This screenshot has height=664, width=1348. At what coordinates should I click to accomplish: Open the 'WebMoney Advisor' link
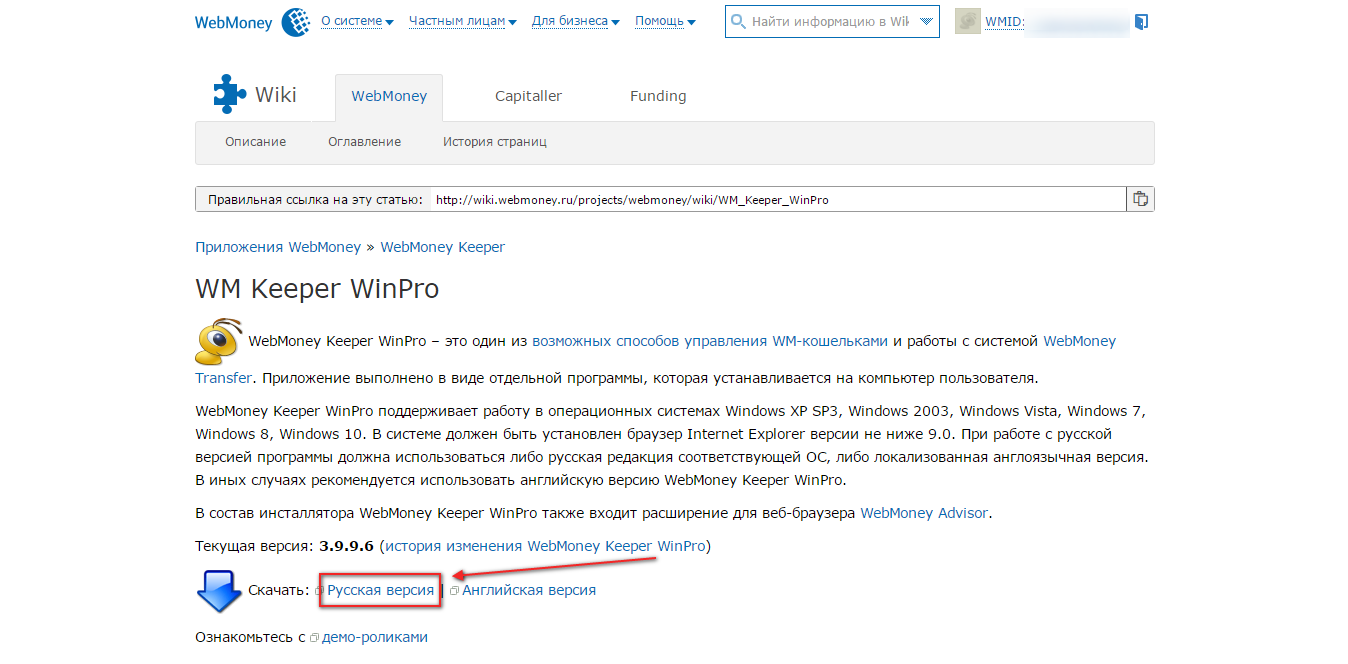[924, 513]
